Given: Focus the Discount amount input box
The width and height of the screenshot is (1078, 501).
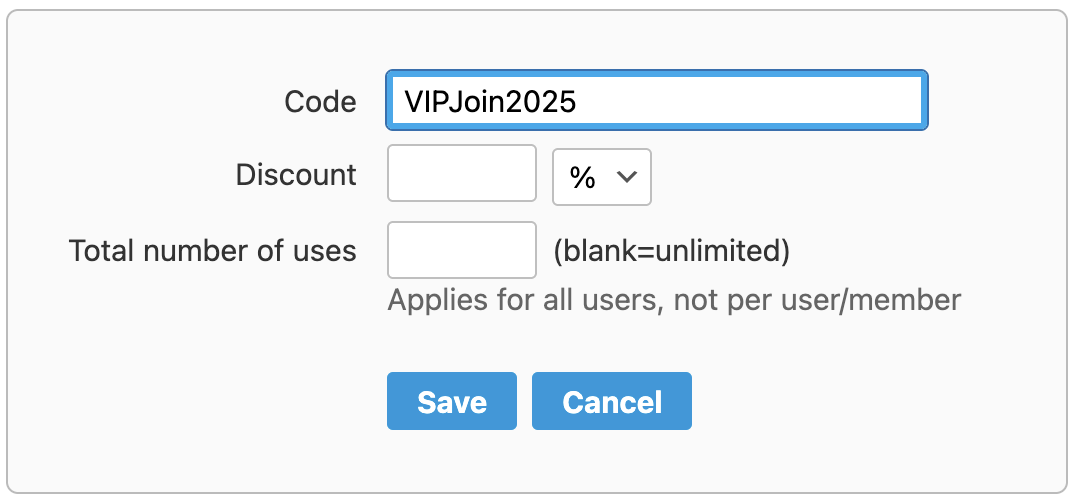Looking at the screenshot, I should pos(462,174).
